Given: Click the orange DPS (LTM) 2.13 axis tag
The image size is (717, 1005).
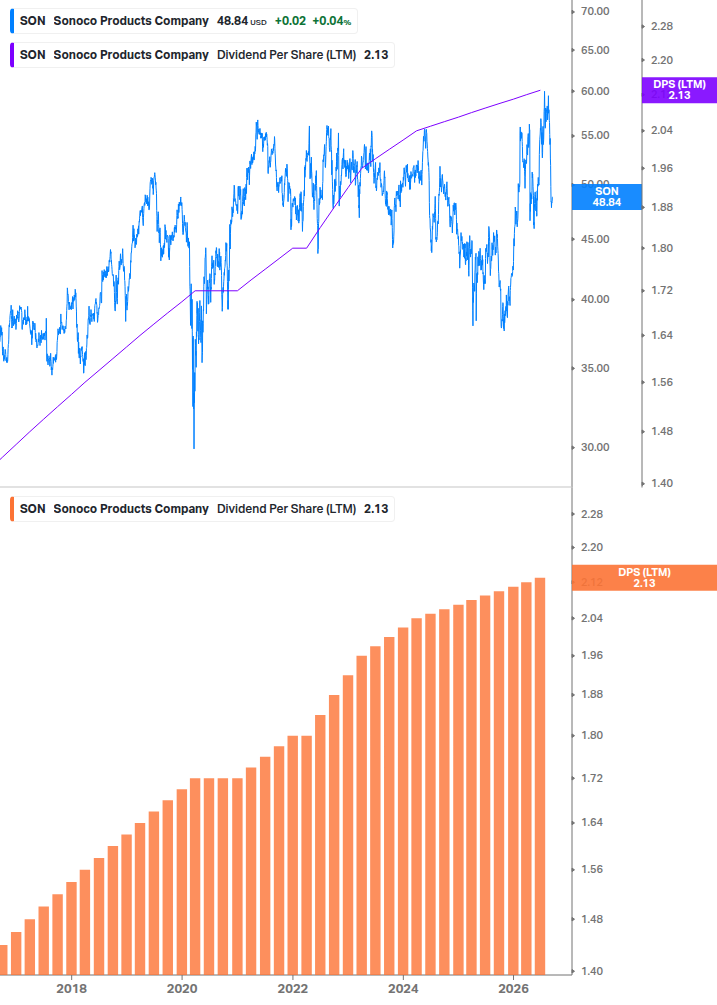Looking at the screenshot, I should (x=644, y=577).
